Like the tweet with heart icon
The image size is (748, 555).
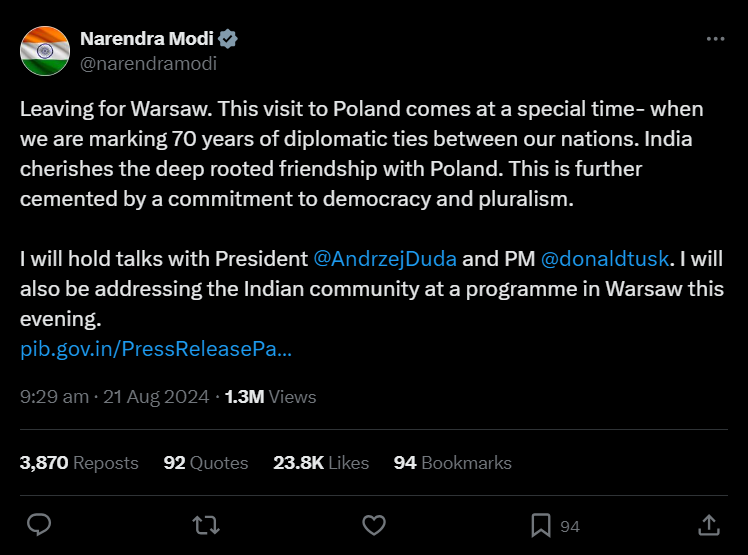373,524
